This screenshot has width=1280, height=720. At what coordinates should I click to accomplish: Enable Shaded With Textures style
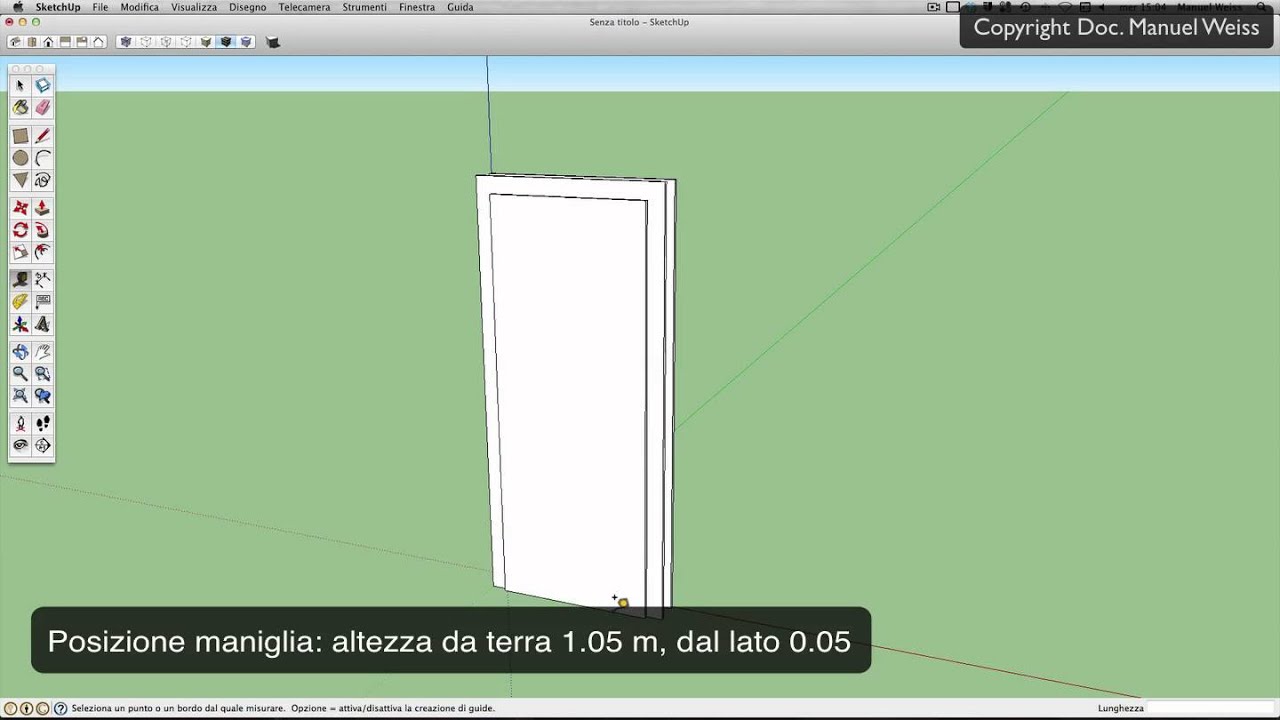(226, 42)
